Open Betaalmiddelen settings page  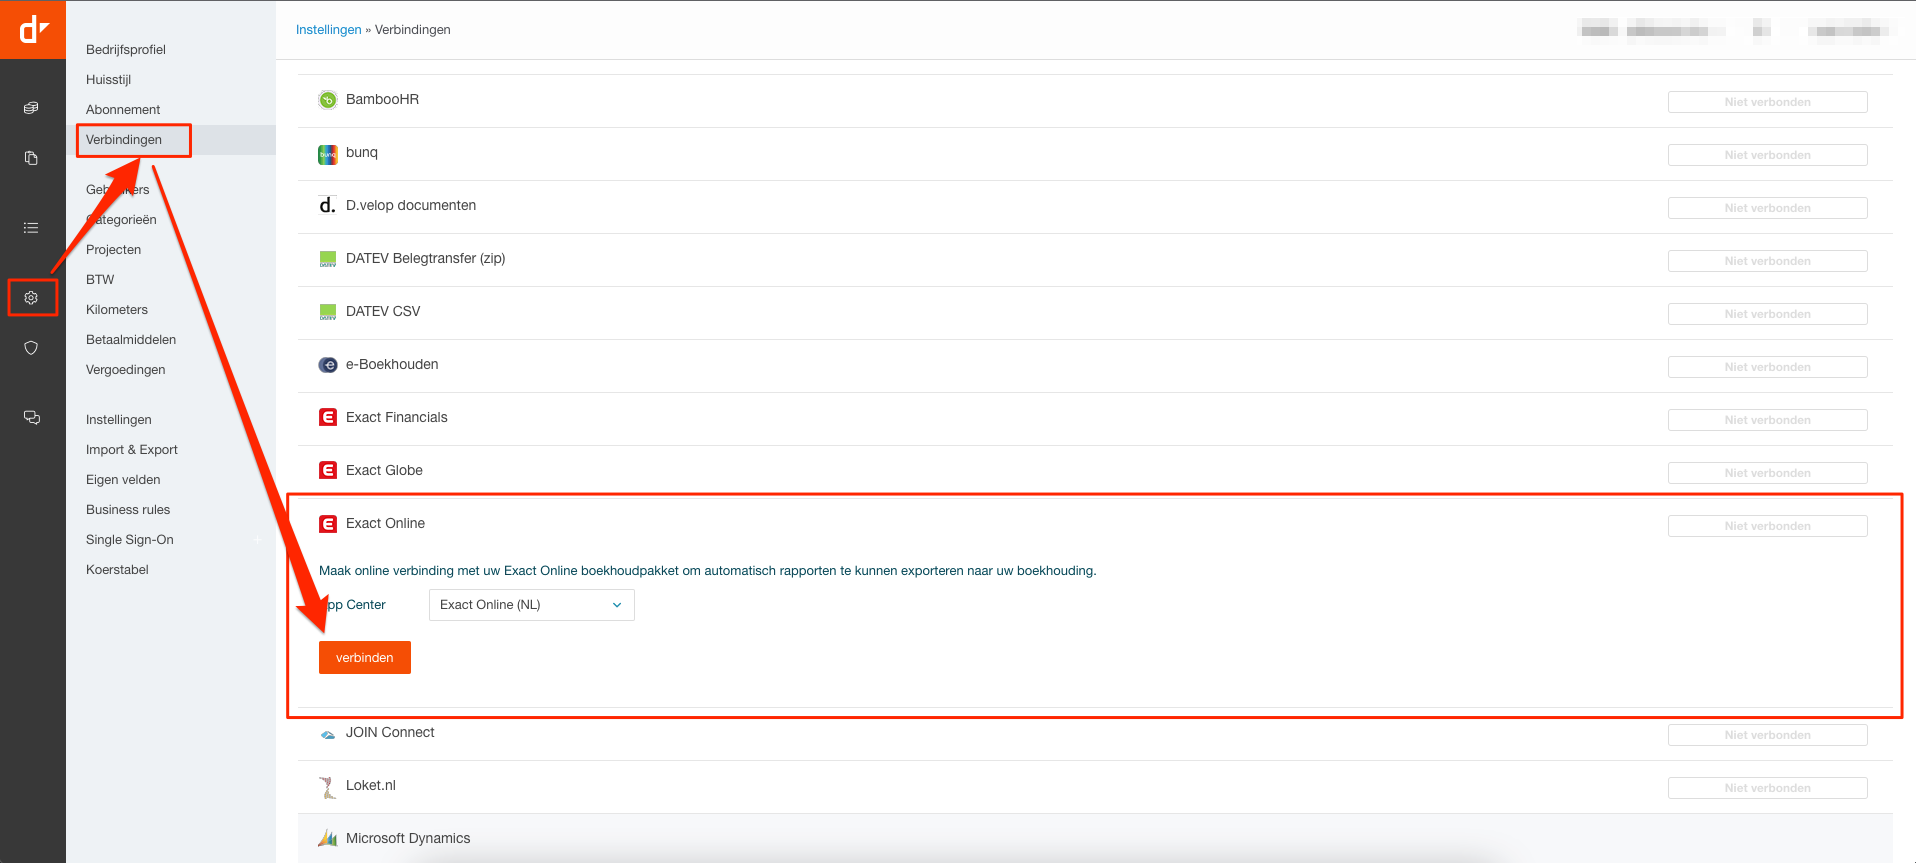pos(131,339)
